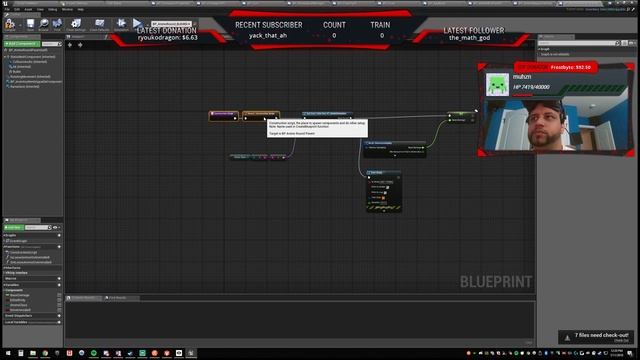Add a local variable with its plus
Viewport: 640px width, 360px height.
coord(59,322)
